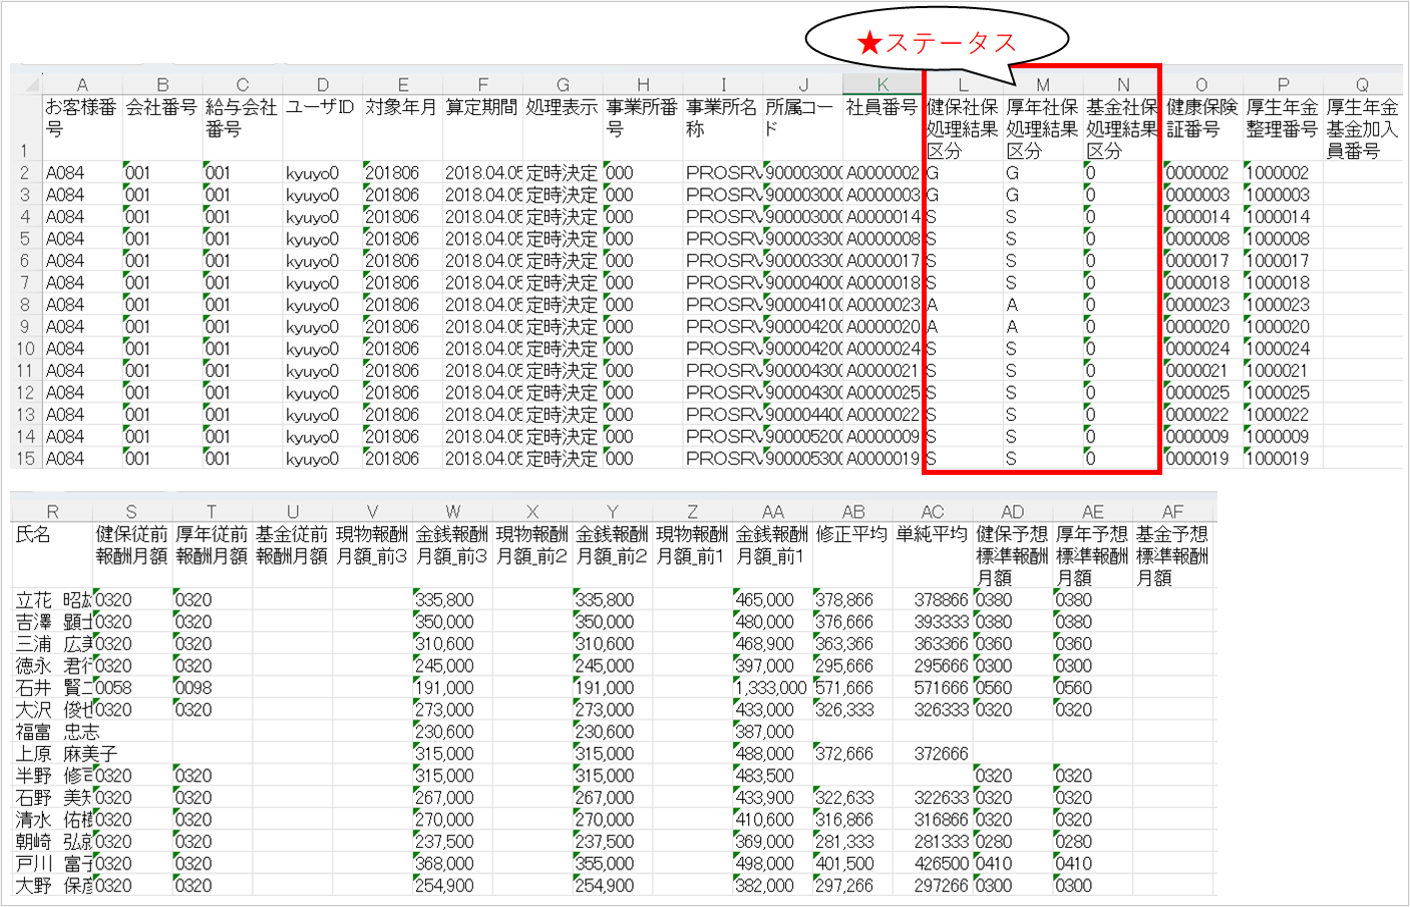Click the 基金予想標準報酬月額 header cell
The image size is (1410, 907).
coord(1173,555)
